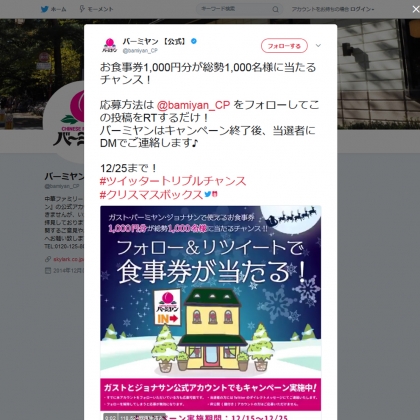
Task: Expand the tweet options chevron
Action: click(318, 46)
